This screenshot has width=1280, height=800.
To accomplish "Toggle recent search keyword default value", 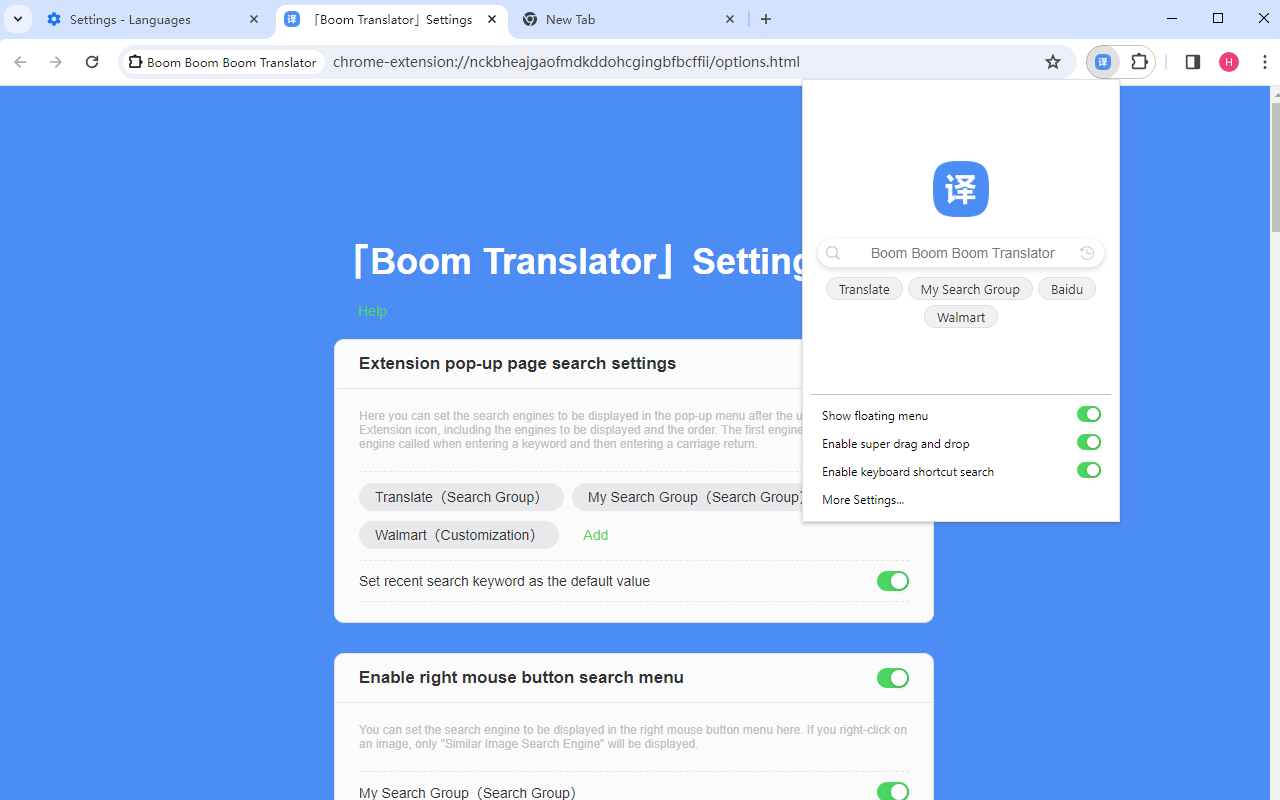I will [x=893, y=581].
